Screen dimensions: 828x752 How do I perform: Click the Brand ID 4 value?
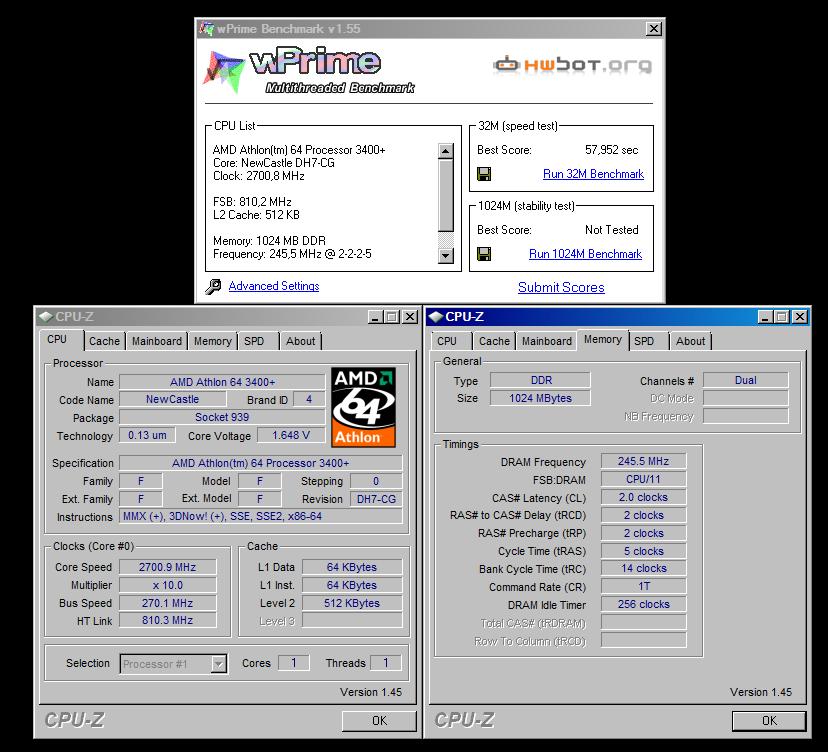[x=309, y=399]
